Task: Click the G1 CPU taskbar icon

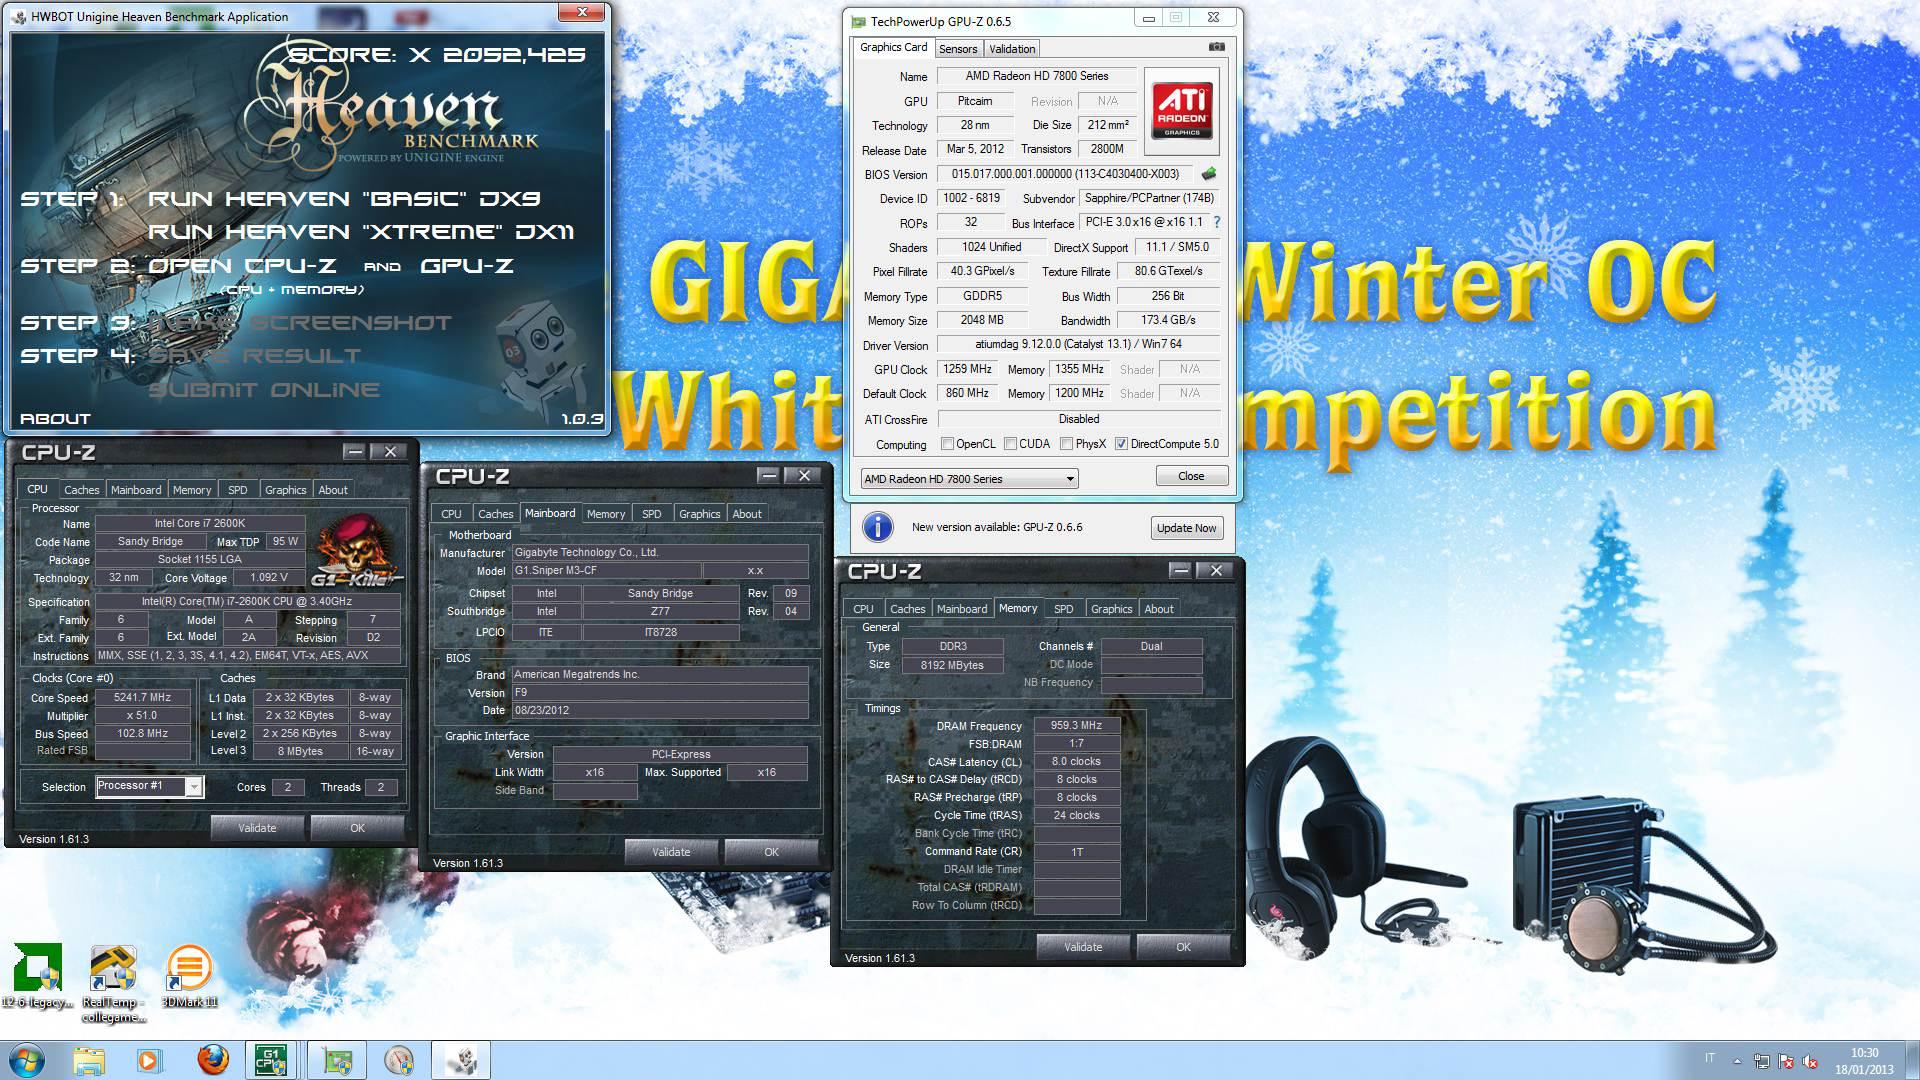Action: coord(272,1060)
